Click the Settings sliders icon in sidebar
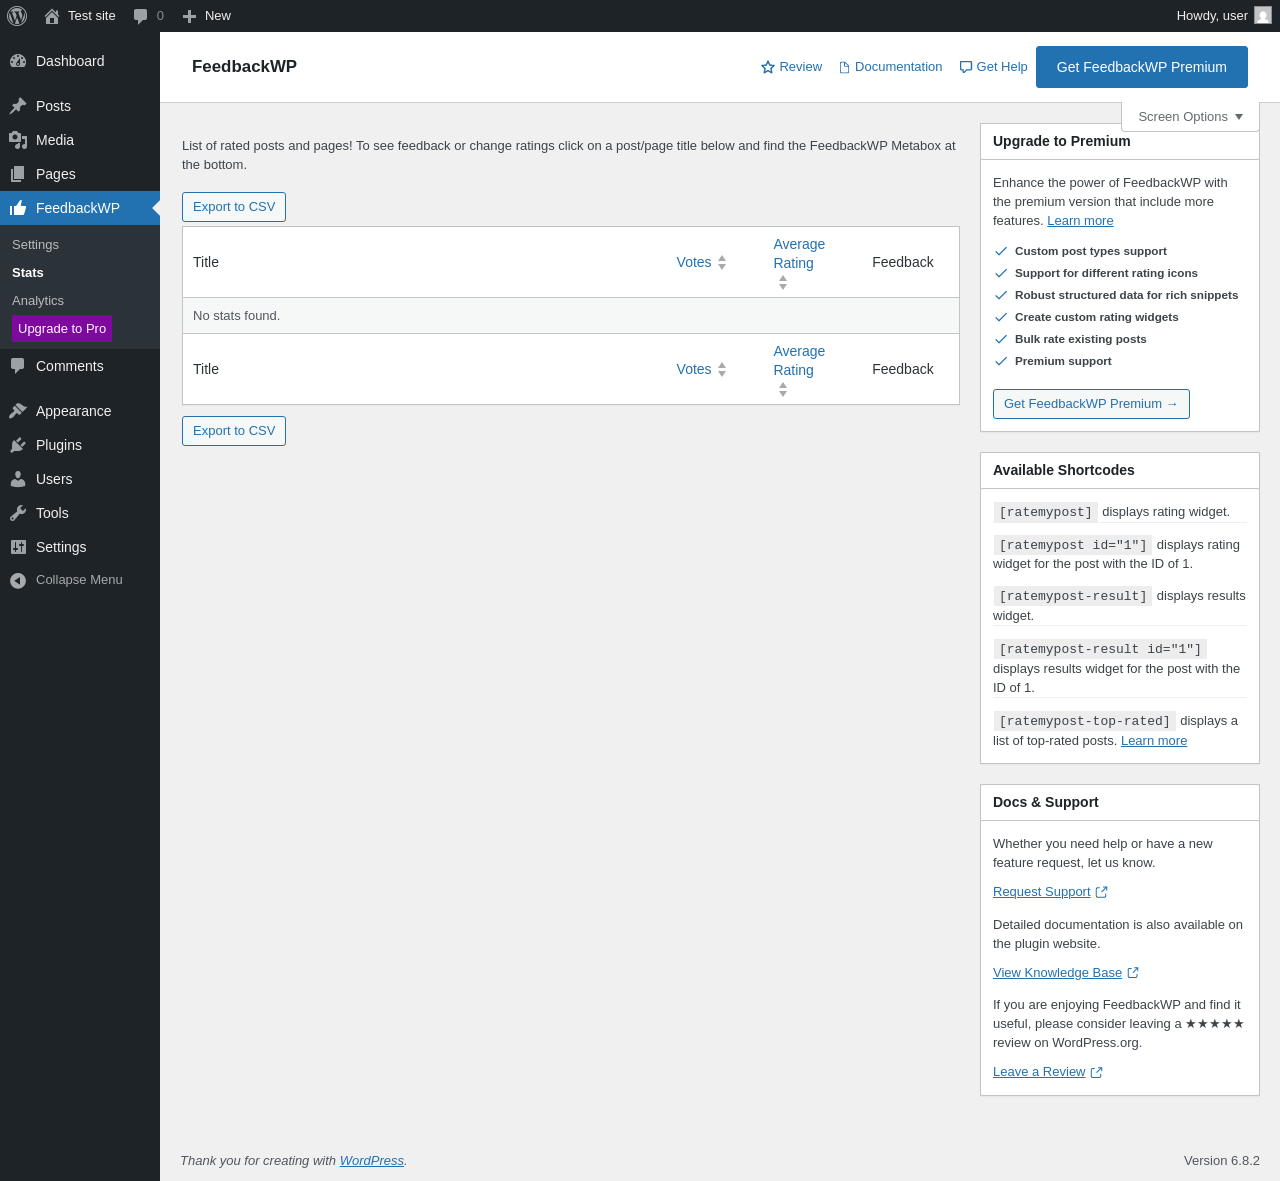1280x1181 pixels. tap(18, 547)
